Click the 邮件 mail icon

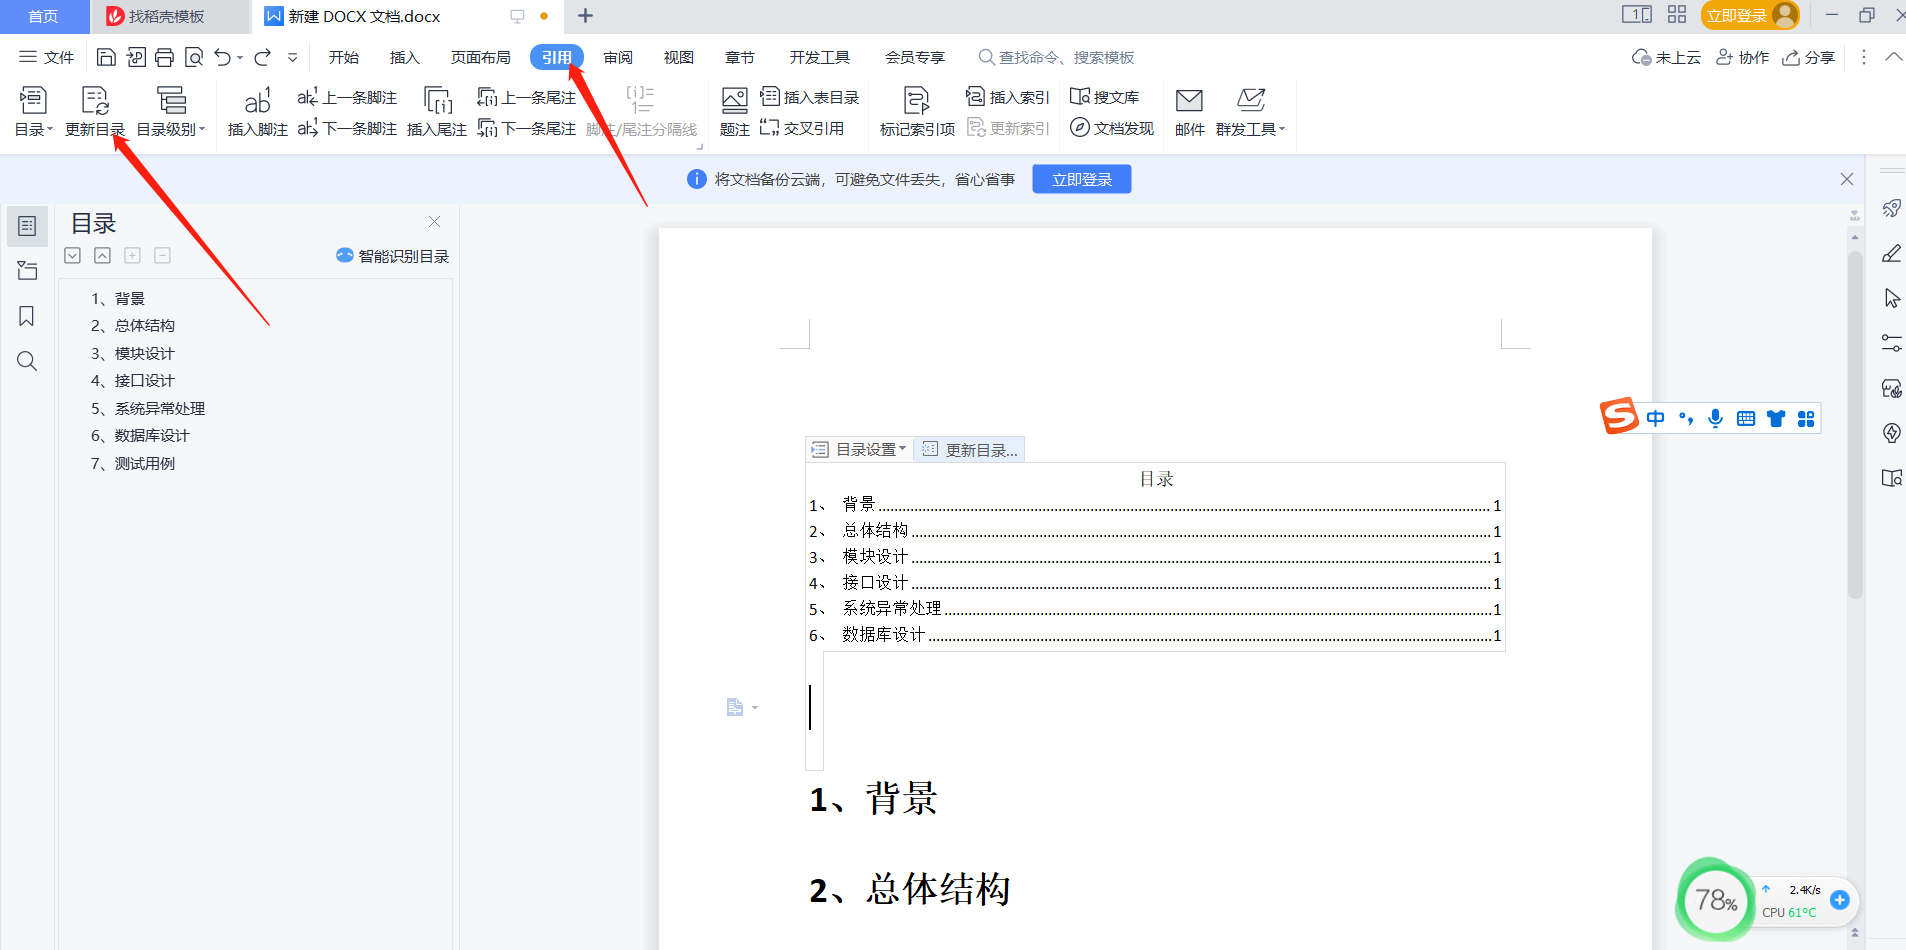pyautogui.click(x=1189, y=112)
